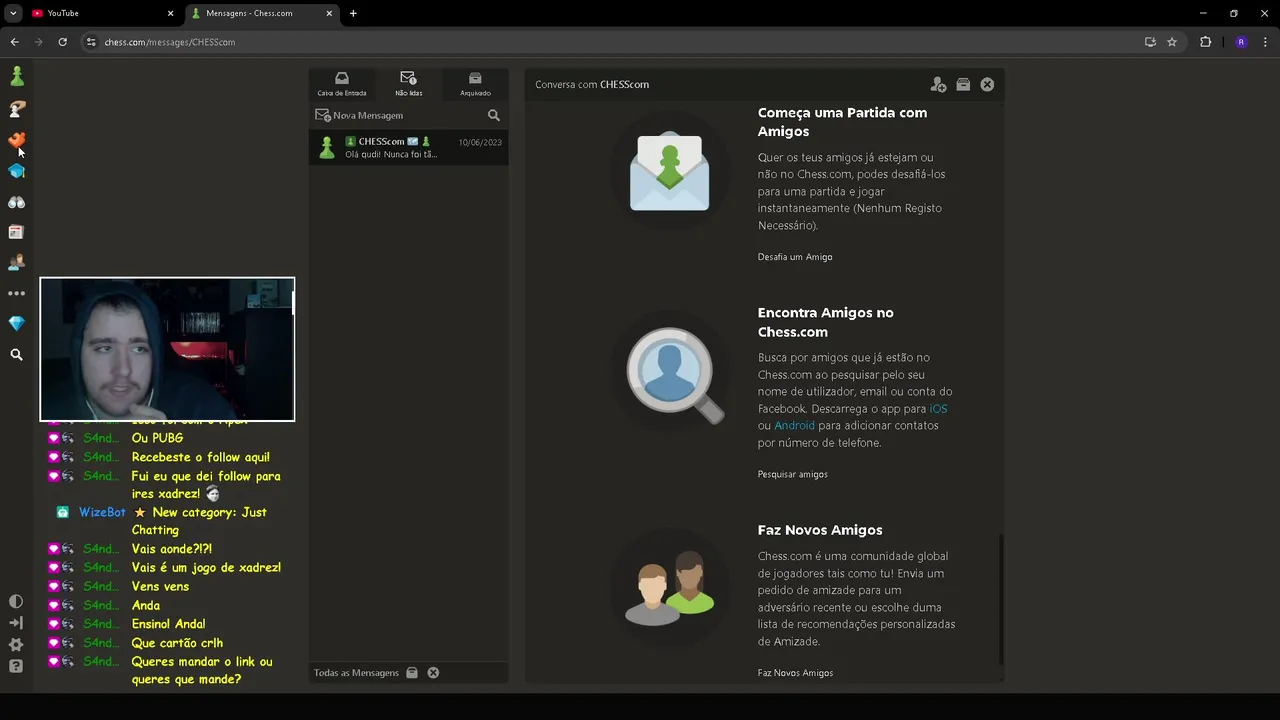This screenshot has height=720, width=1280.
Task: Open the Chrome profile avatar
Action: click(1241, 42)
